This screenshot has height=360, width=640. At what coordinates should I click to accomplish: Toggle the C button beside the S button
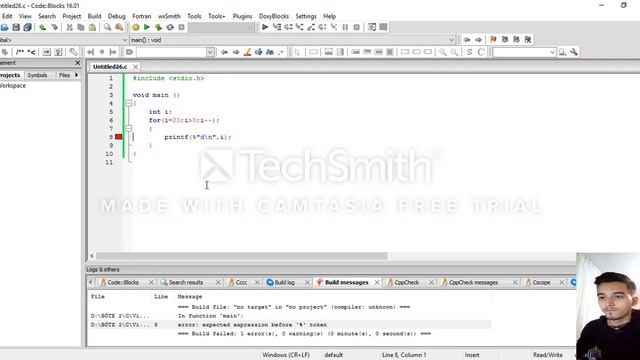coord(481,52)
